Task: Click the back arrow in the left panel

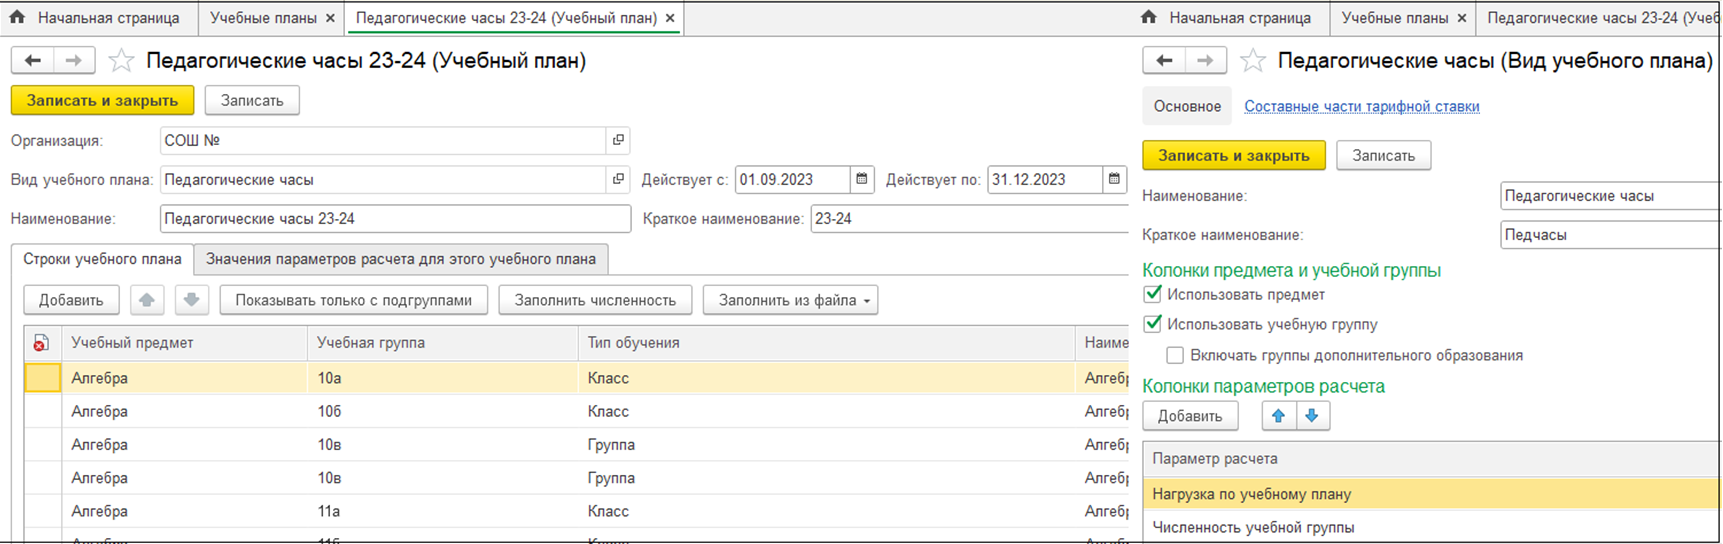Action: [x=32, y=61]
